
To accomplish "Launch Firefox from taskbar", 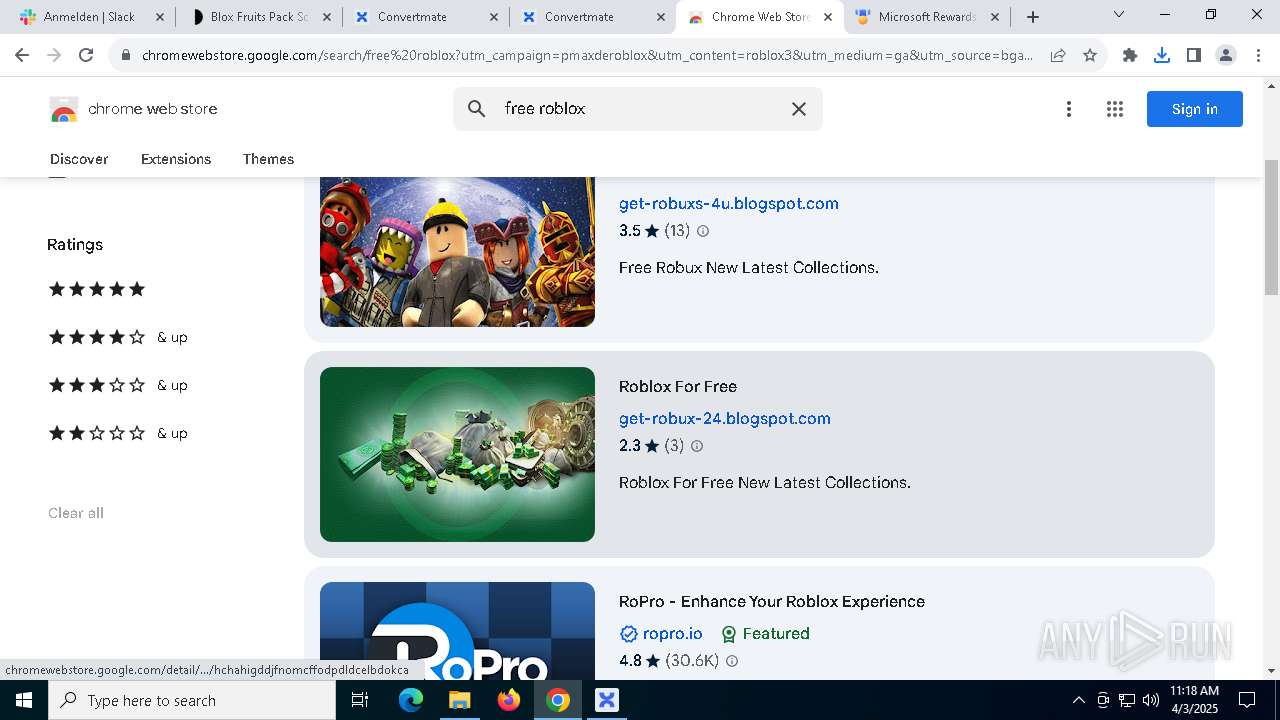I will [x=509, y=700].
